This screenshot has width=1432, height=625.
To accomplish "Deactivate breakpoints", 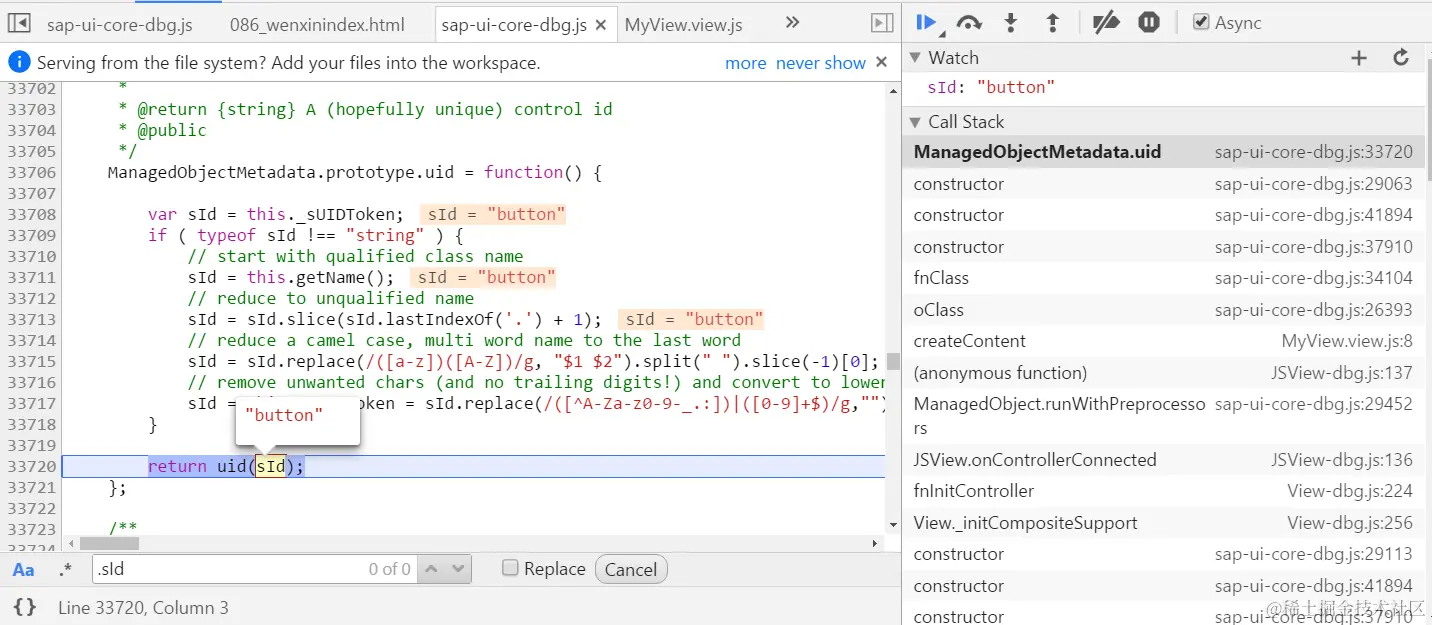I will 1105,22.
